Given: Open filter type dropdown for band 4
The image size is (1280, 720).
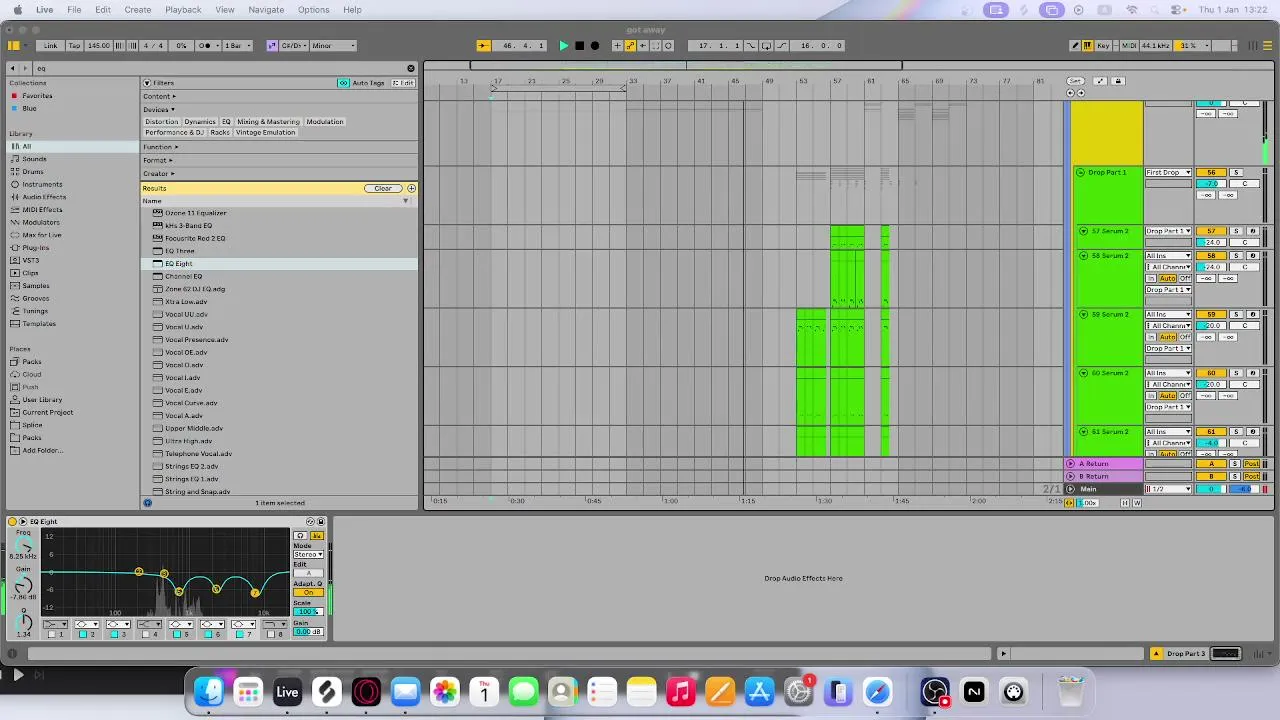Looking at the screenshot, I should tap(149, 624).
